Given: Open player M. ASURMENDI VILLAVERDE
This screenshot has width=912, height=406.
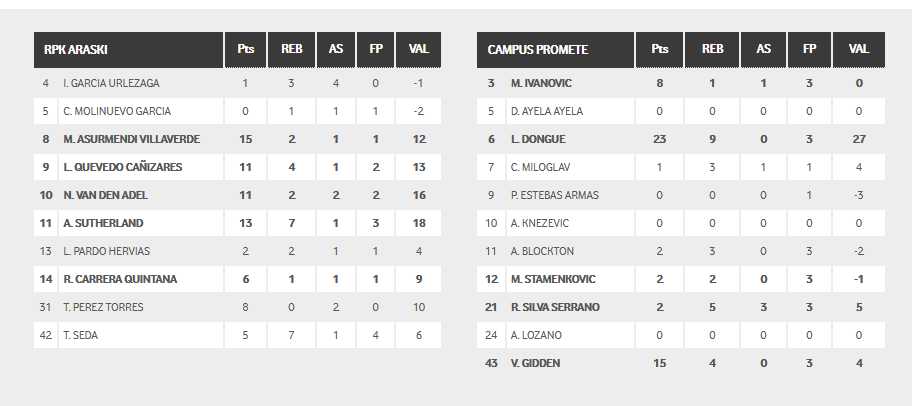Looking at the screenshot, I should (131, 139).
